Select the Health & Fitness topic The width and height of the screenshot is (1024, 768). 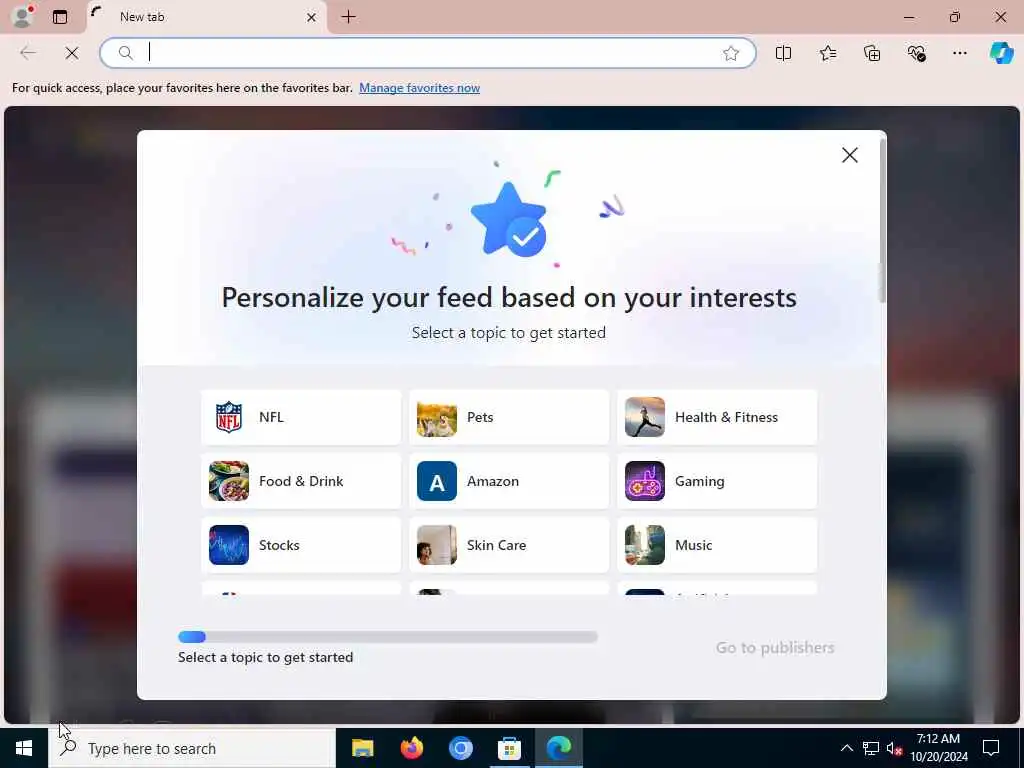[x=717, y=417]
